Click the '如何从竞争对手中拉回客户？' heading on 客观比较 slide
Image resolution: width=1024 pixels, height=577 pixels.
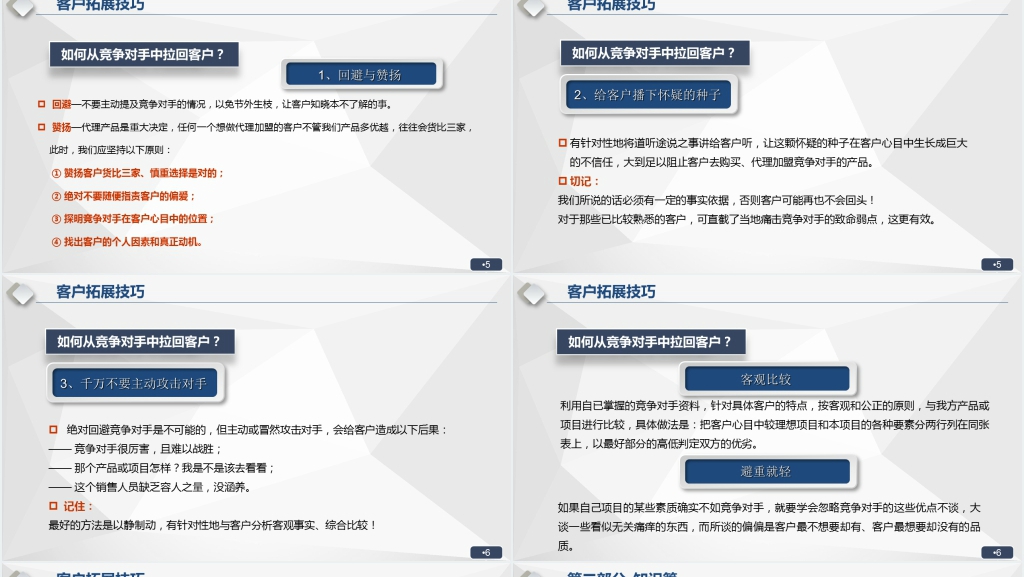(x=650, y=341)
